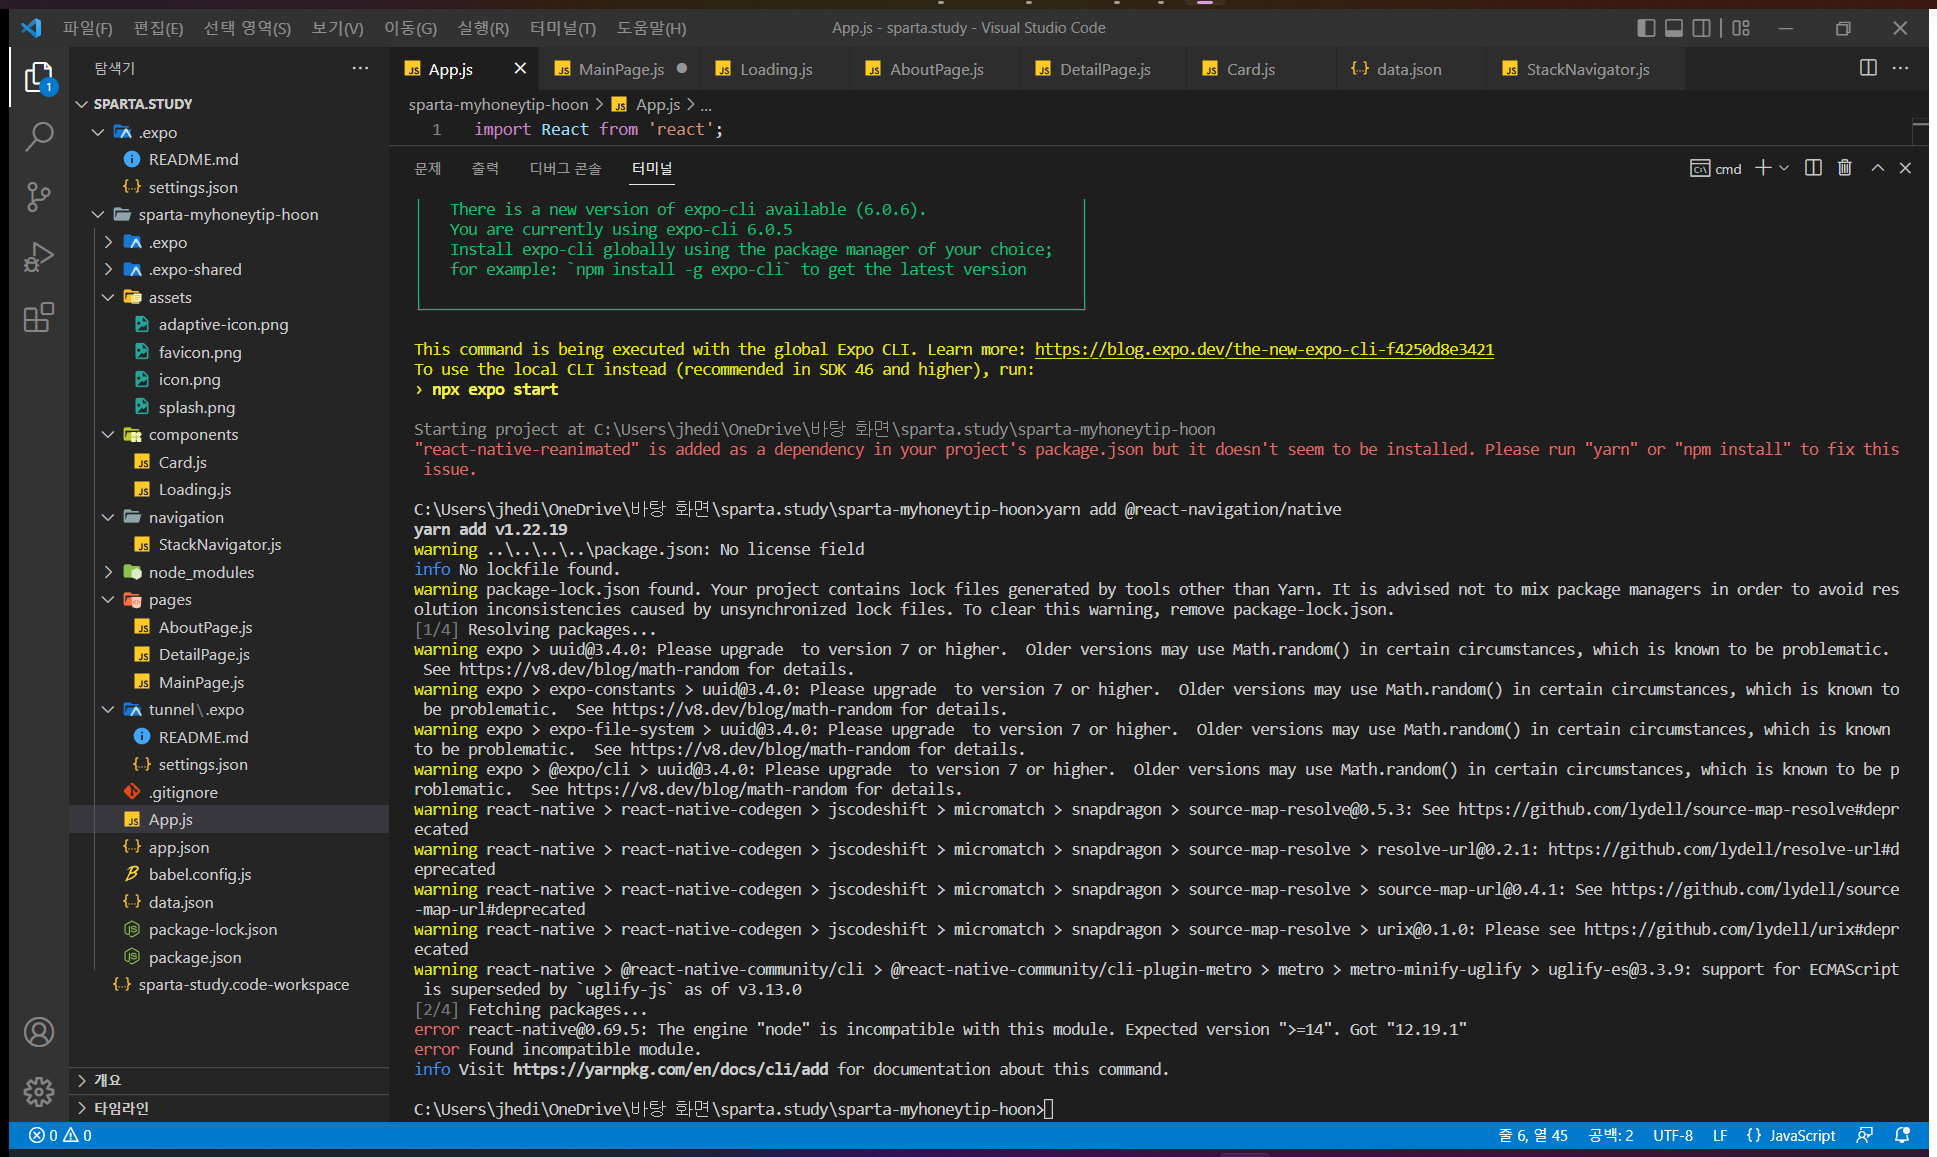Toggle secondary side bar layout icon
This screenshot has width=1937, height=1157.
1701,28
